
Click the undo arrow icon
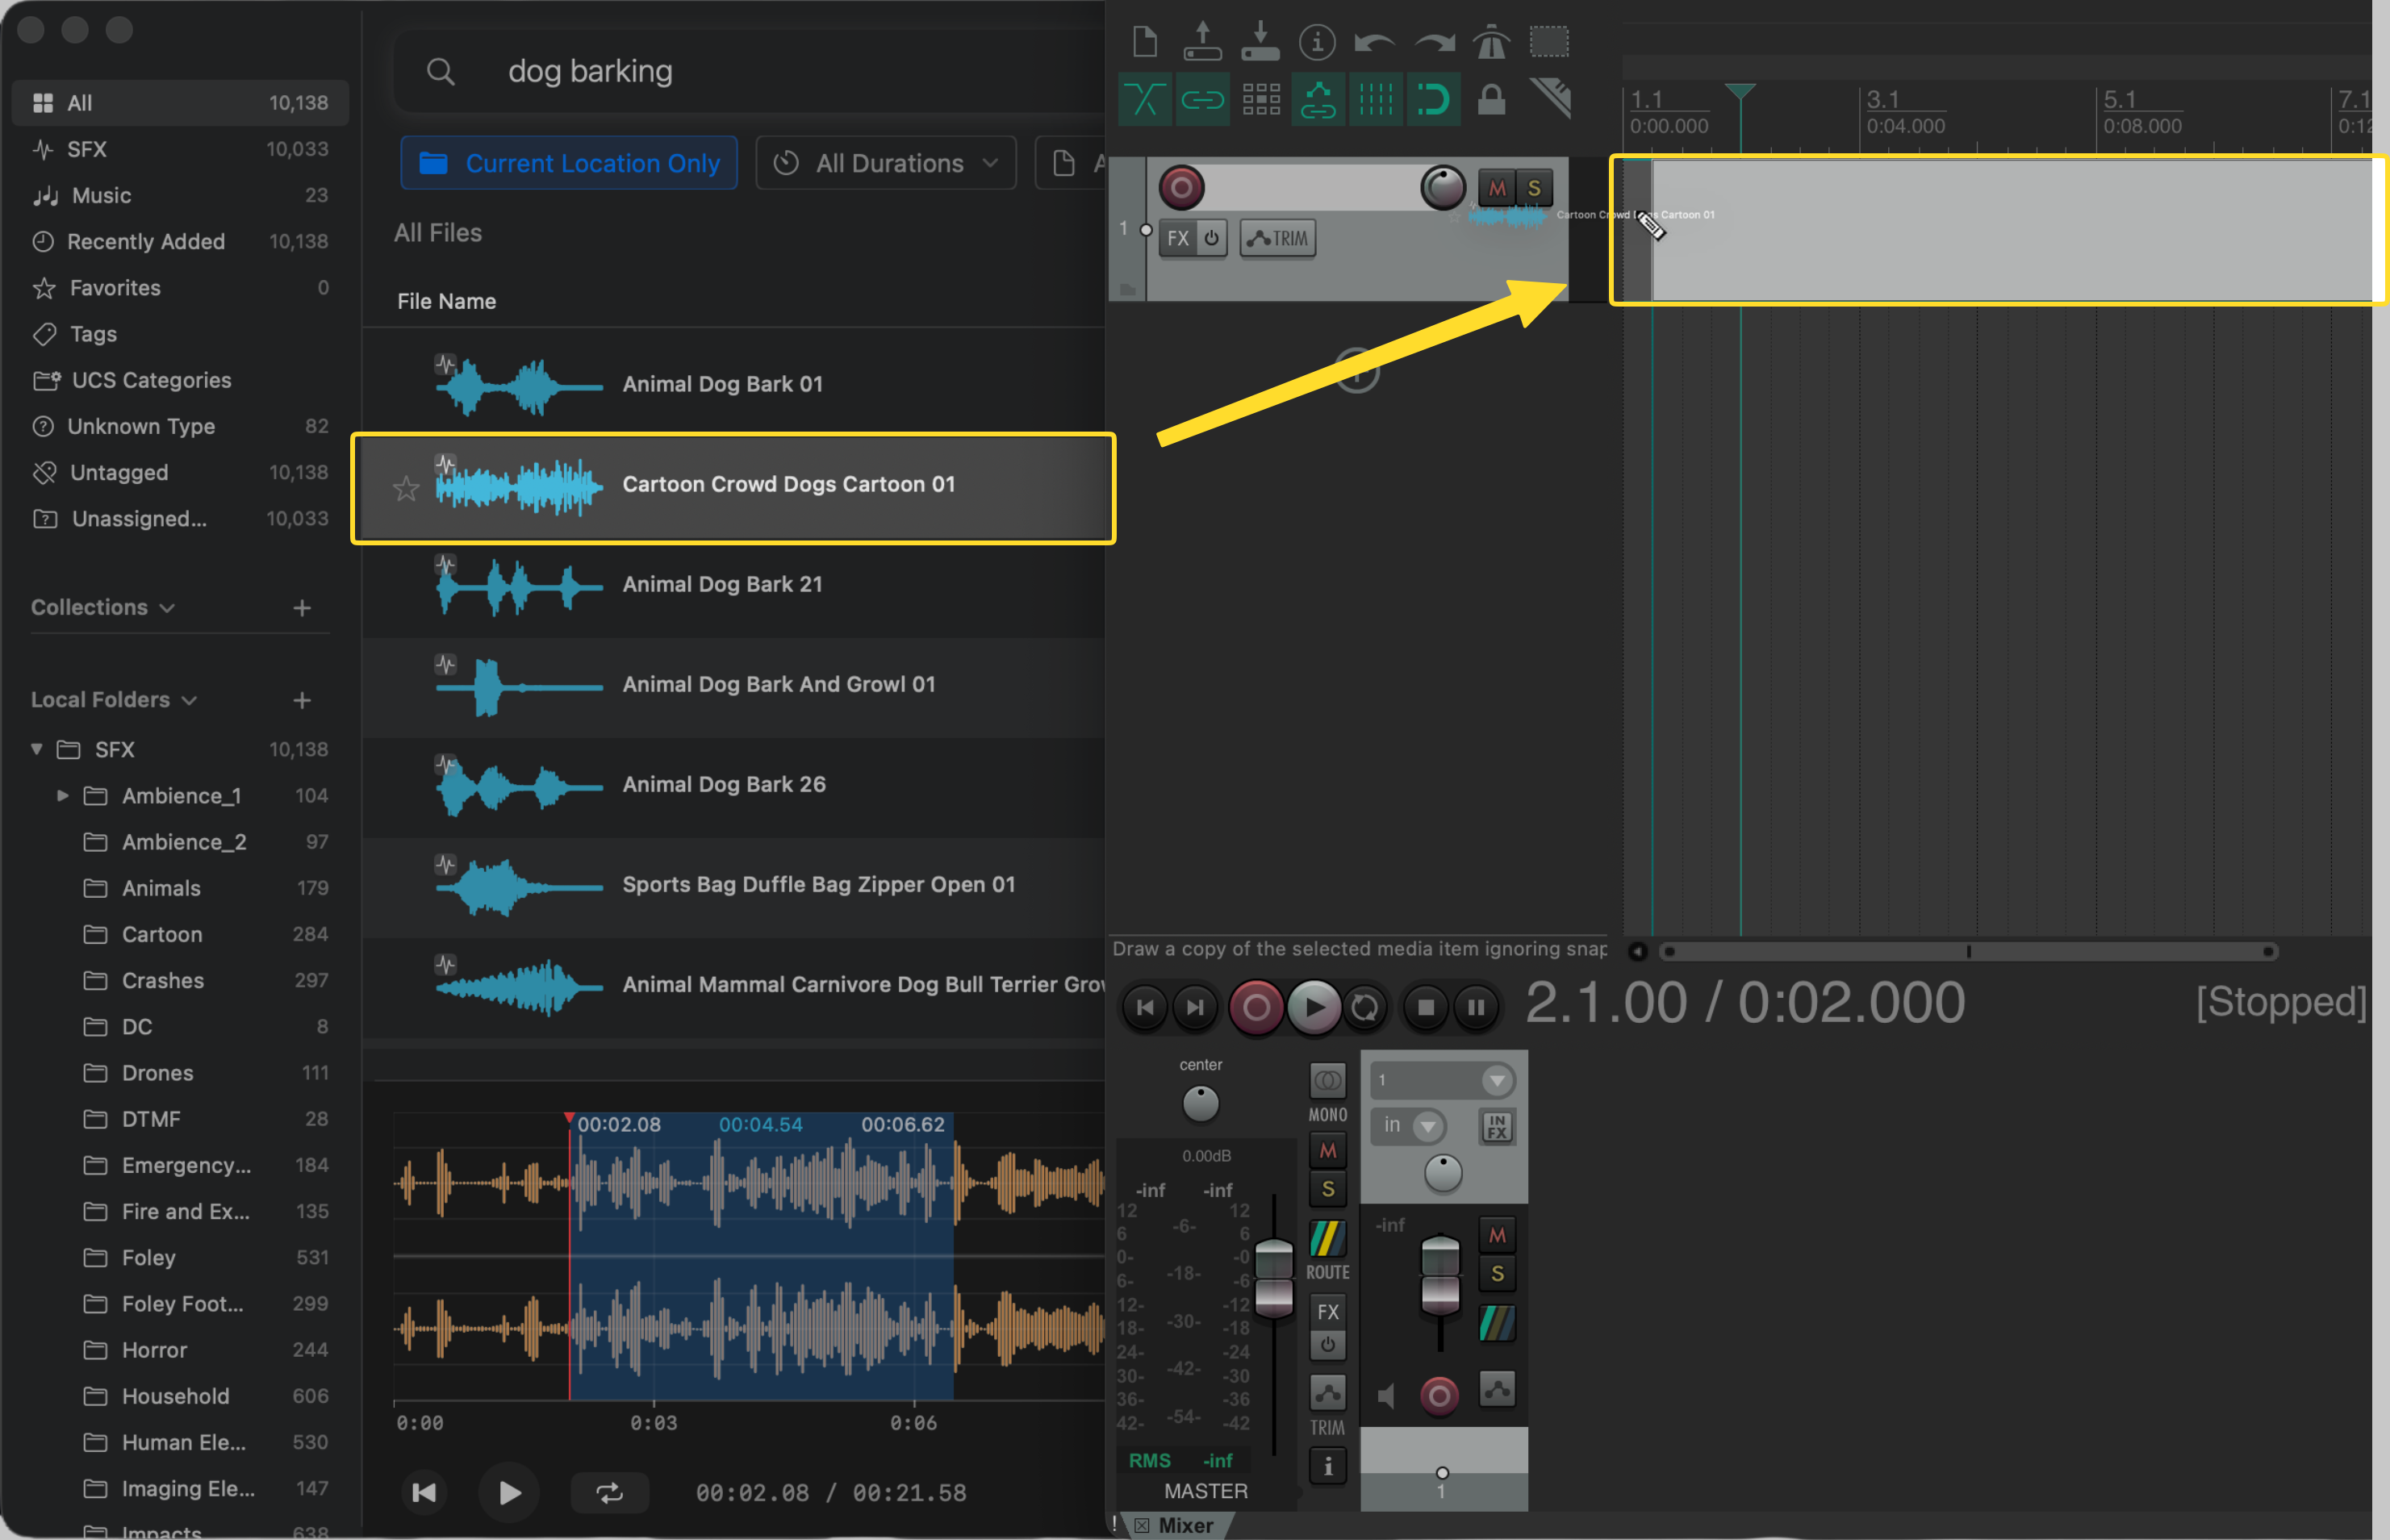(x=1375, y=42)
